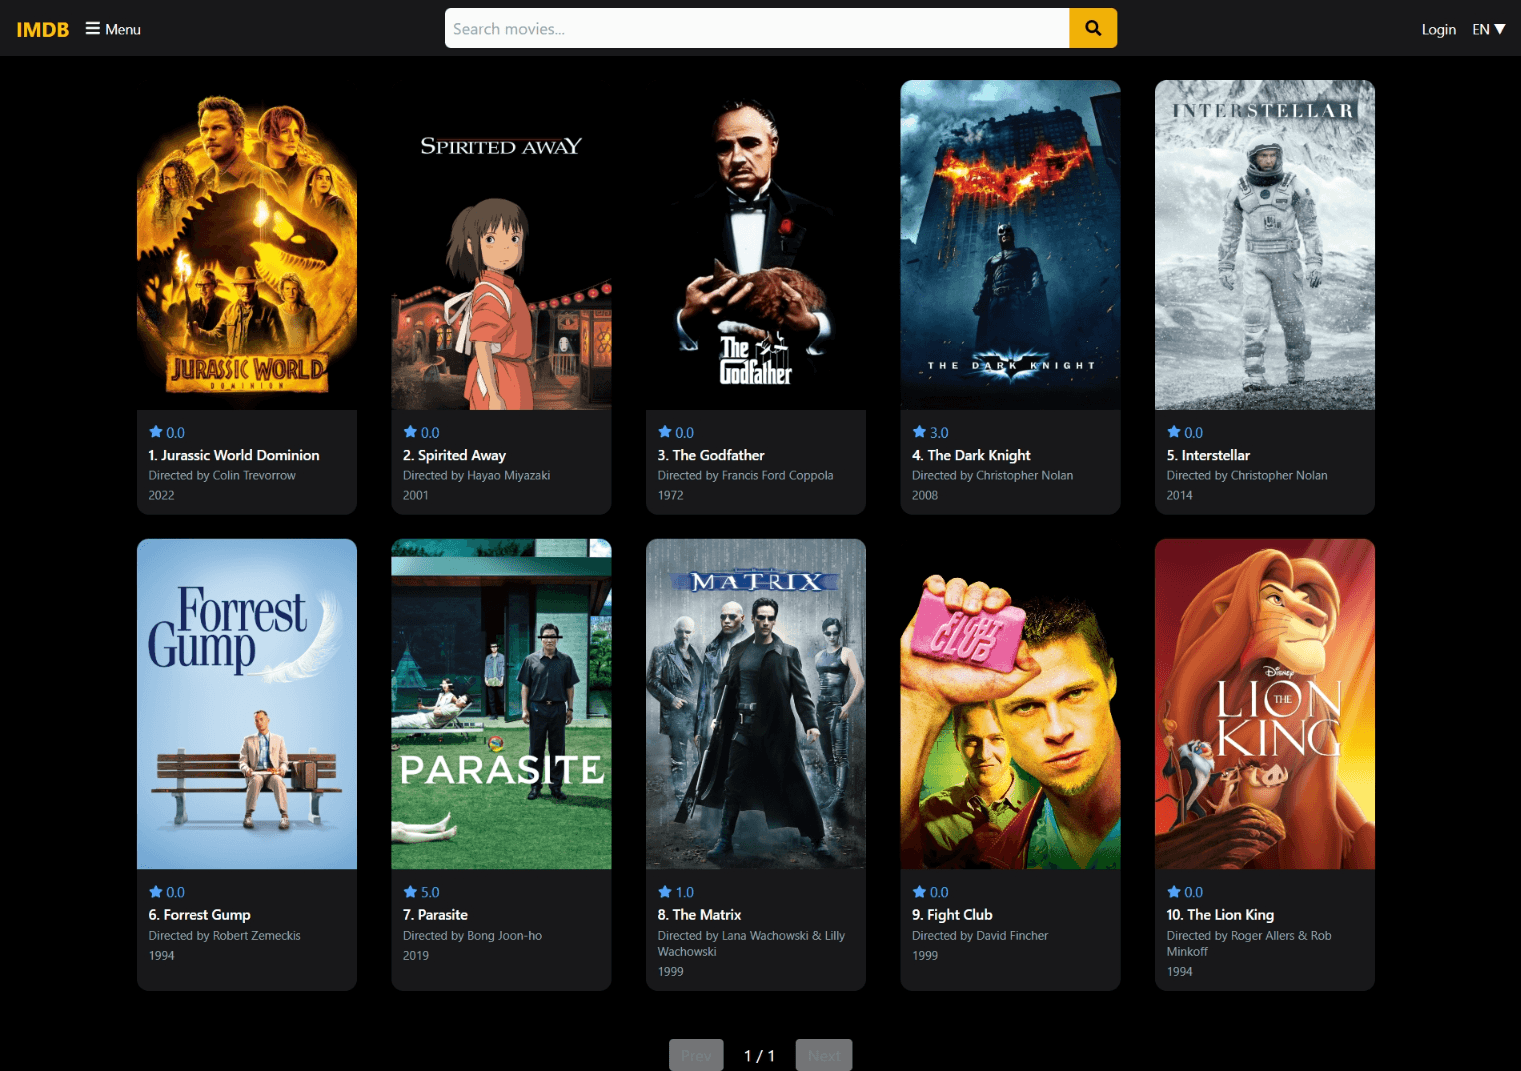This screenshot has width=1521, height=1071.
Task: Click the yellow magnifier search button
Action: click(1093, 28)
